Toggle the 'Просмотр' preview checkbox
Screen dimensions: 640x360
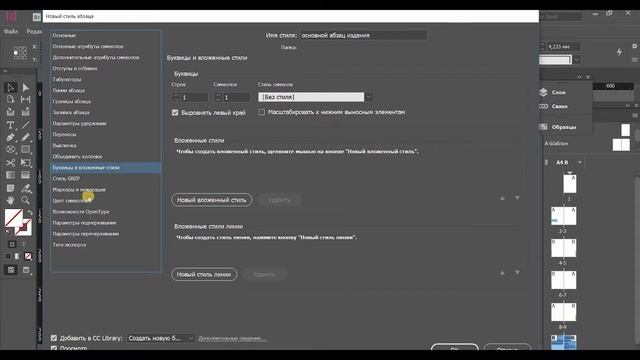(54, 348)
